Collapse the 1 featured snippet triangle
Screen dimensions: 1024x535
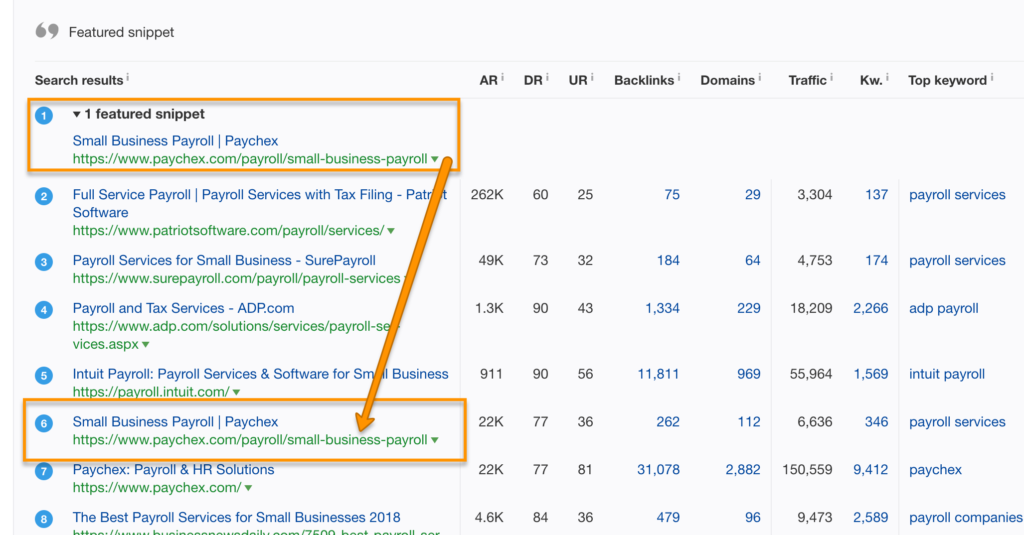click(x=76, y=114)
